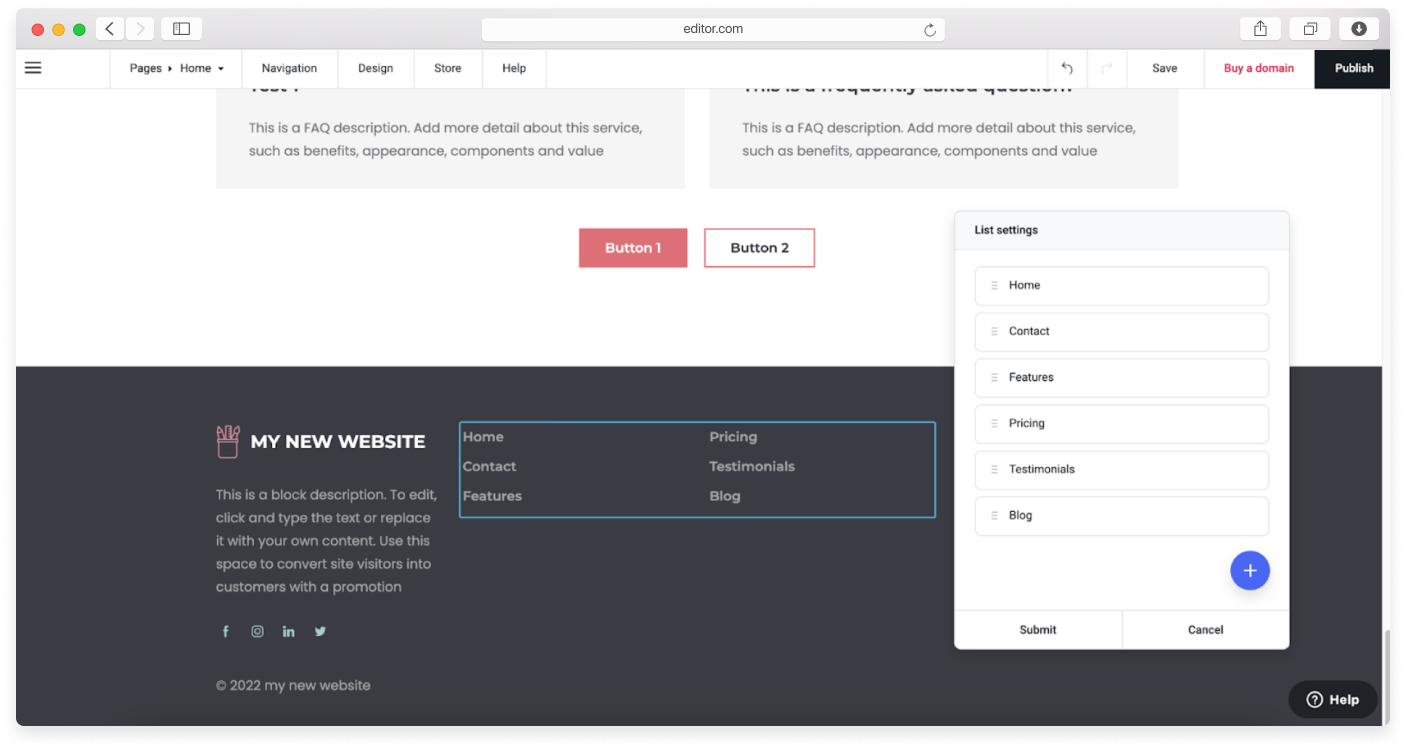The width and height of the screenshot is (1406, 750).
Task: Click the right FAQ description text
Action: [939, 140]
